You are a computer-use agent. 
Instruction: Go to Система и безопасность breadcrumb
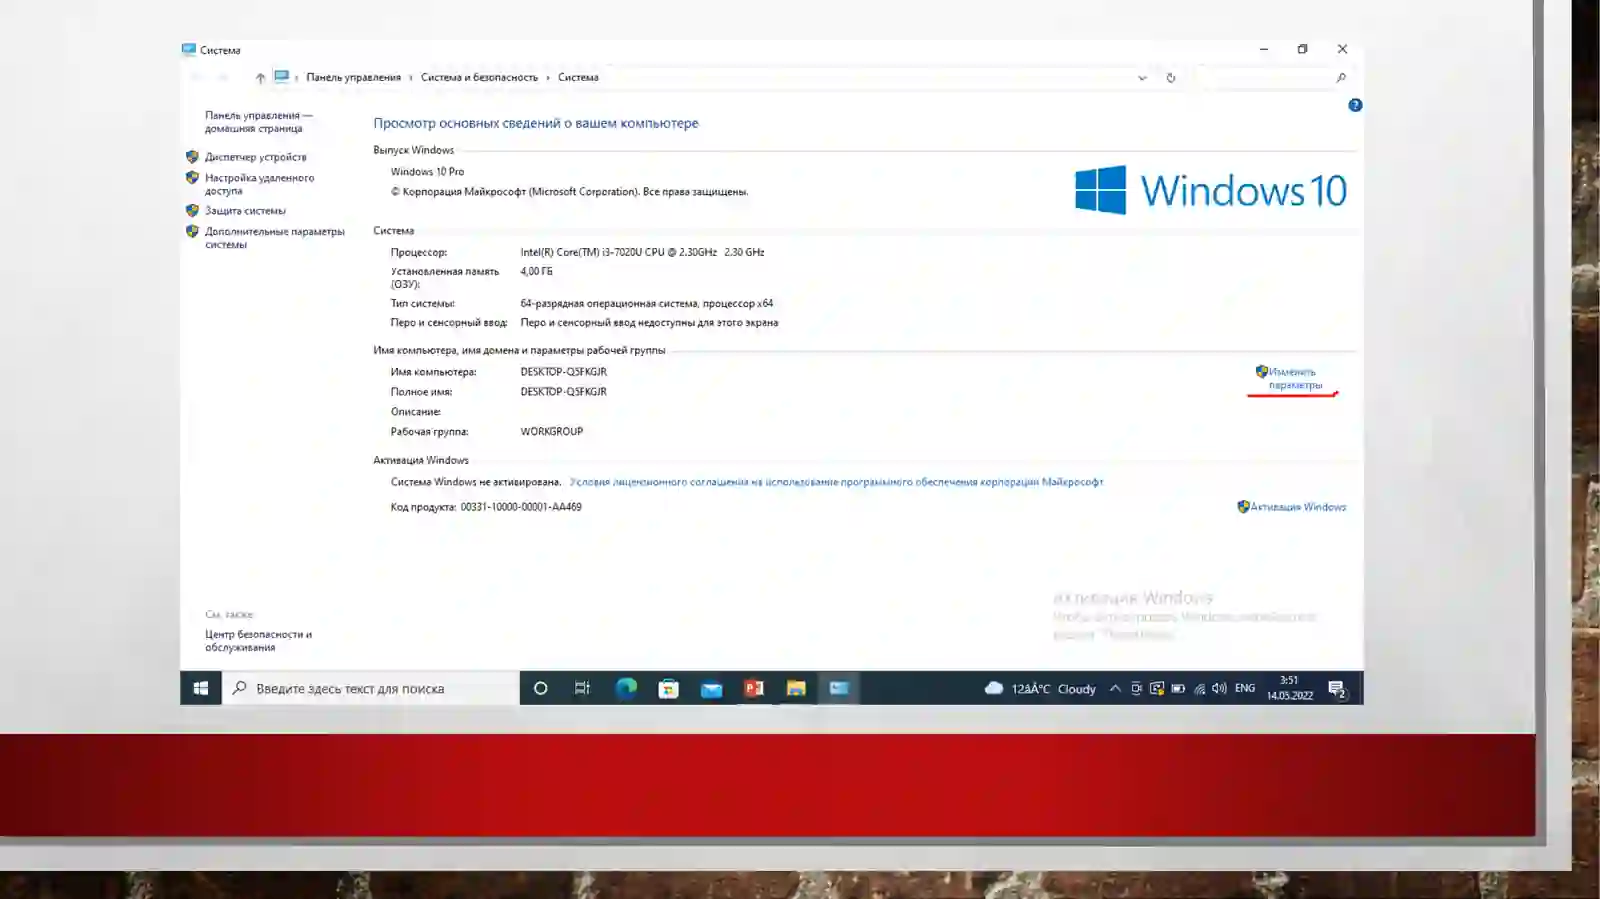click(x=479, y=77)
